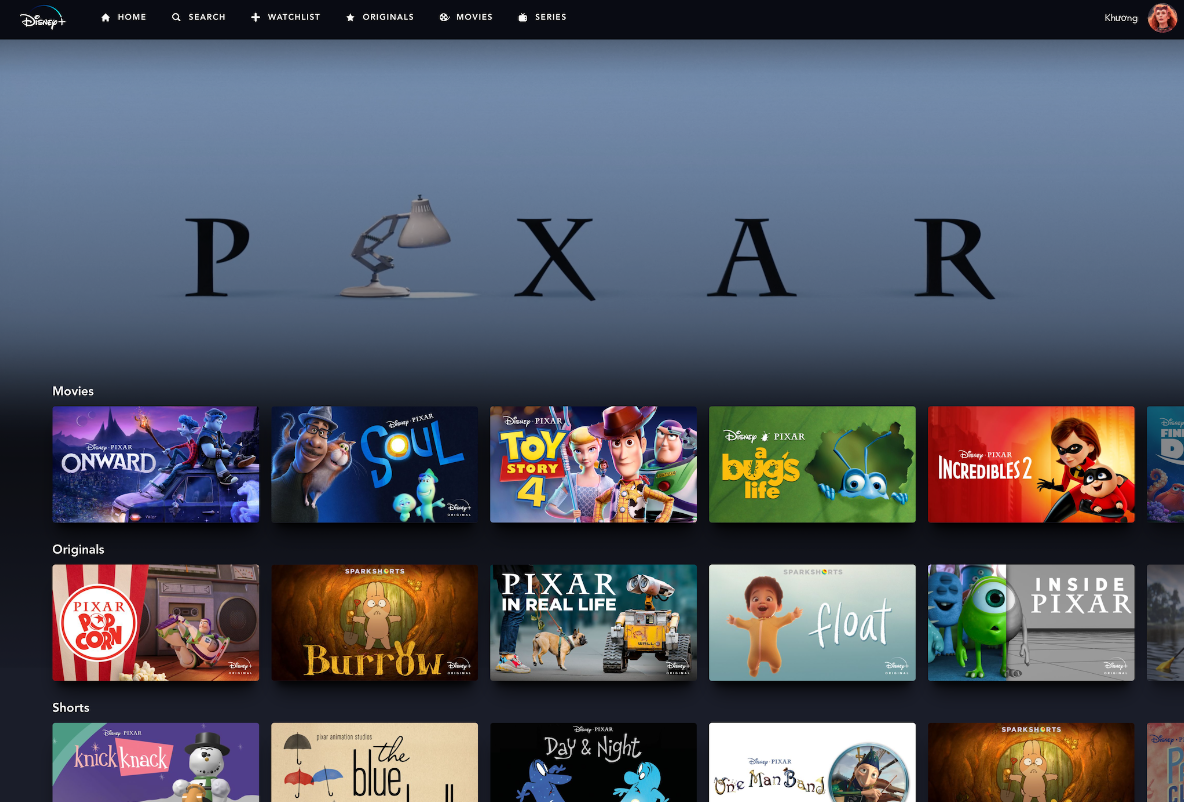Click the Search magnifier icon
The width and height of the screenshot is (1184, 802).
point(176,17)
